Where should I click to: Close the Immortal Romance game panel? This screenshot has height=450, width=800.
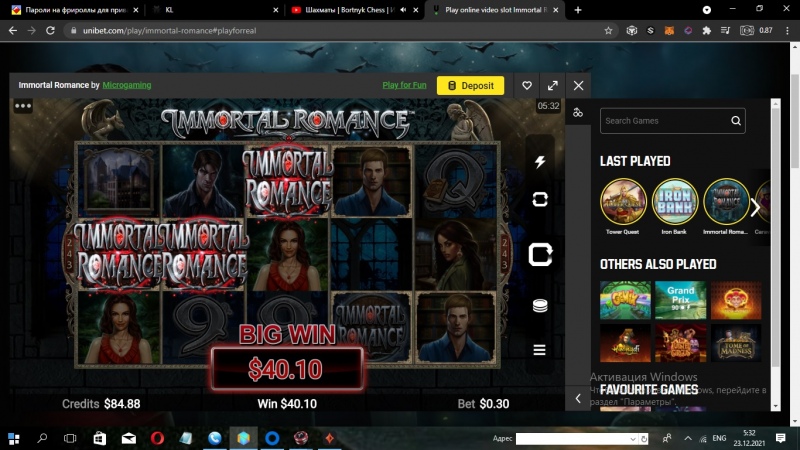tap(578, 86)
